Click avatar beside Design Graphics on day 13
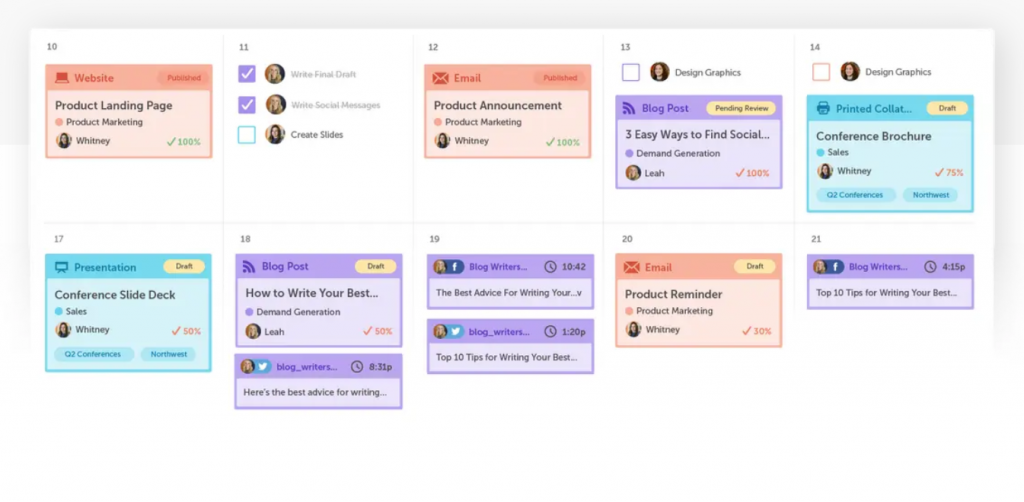 [x=660, y=72]
